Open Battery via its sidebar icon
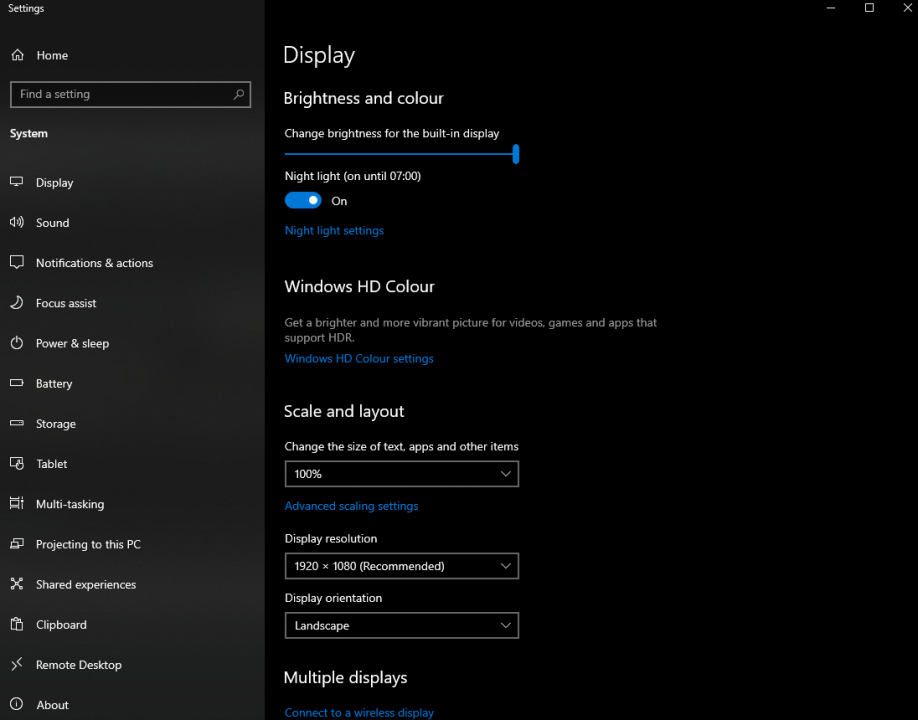Viewport: 918px width, 720px height. [x=17, y=383]
